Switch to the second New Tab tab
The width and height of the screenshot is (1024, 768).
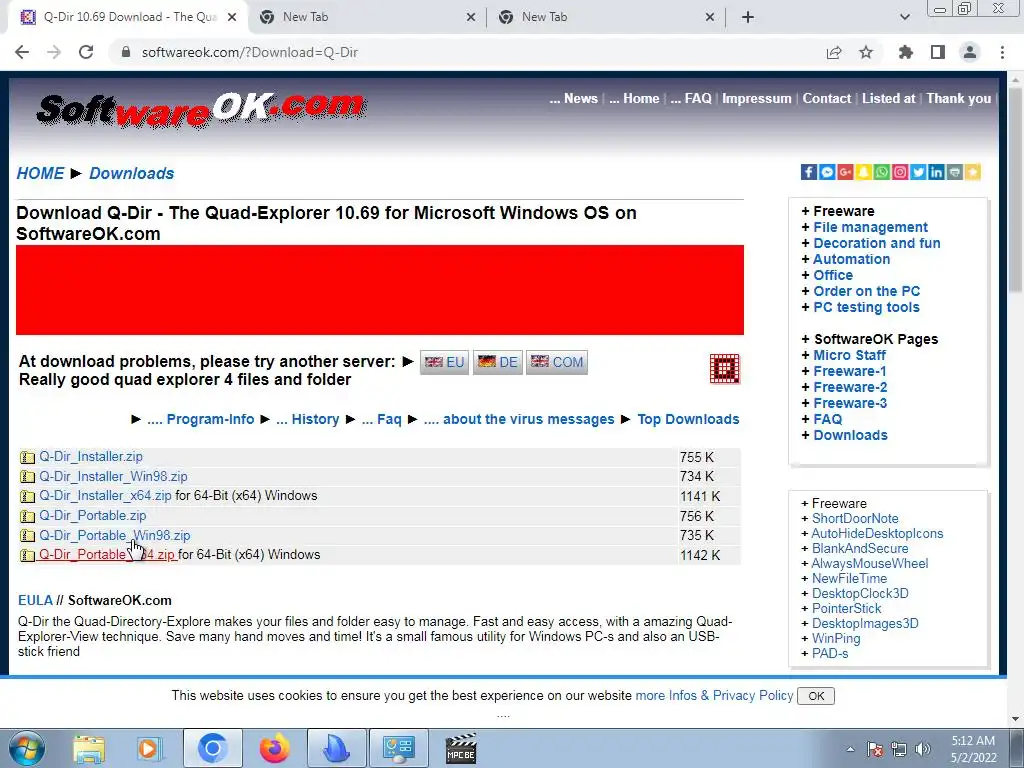pyautogui.click(x=368, y=17)
